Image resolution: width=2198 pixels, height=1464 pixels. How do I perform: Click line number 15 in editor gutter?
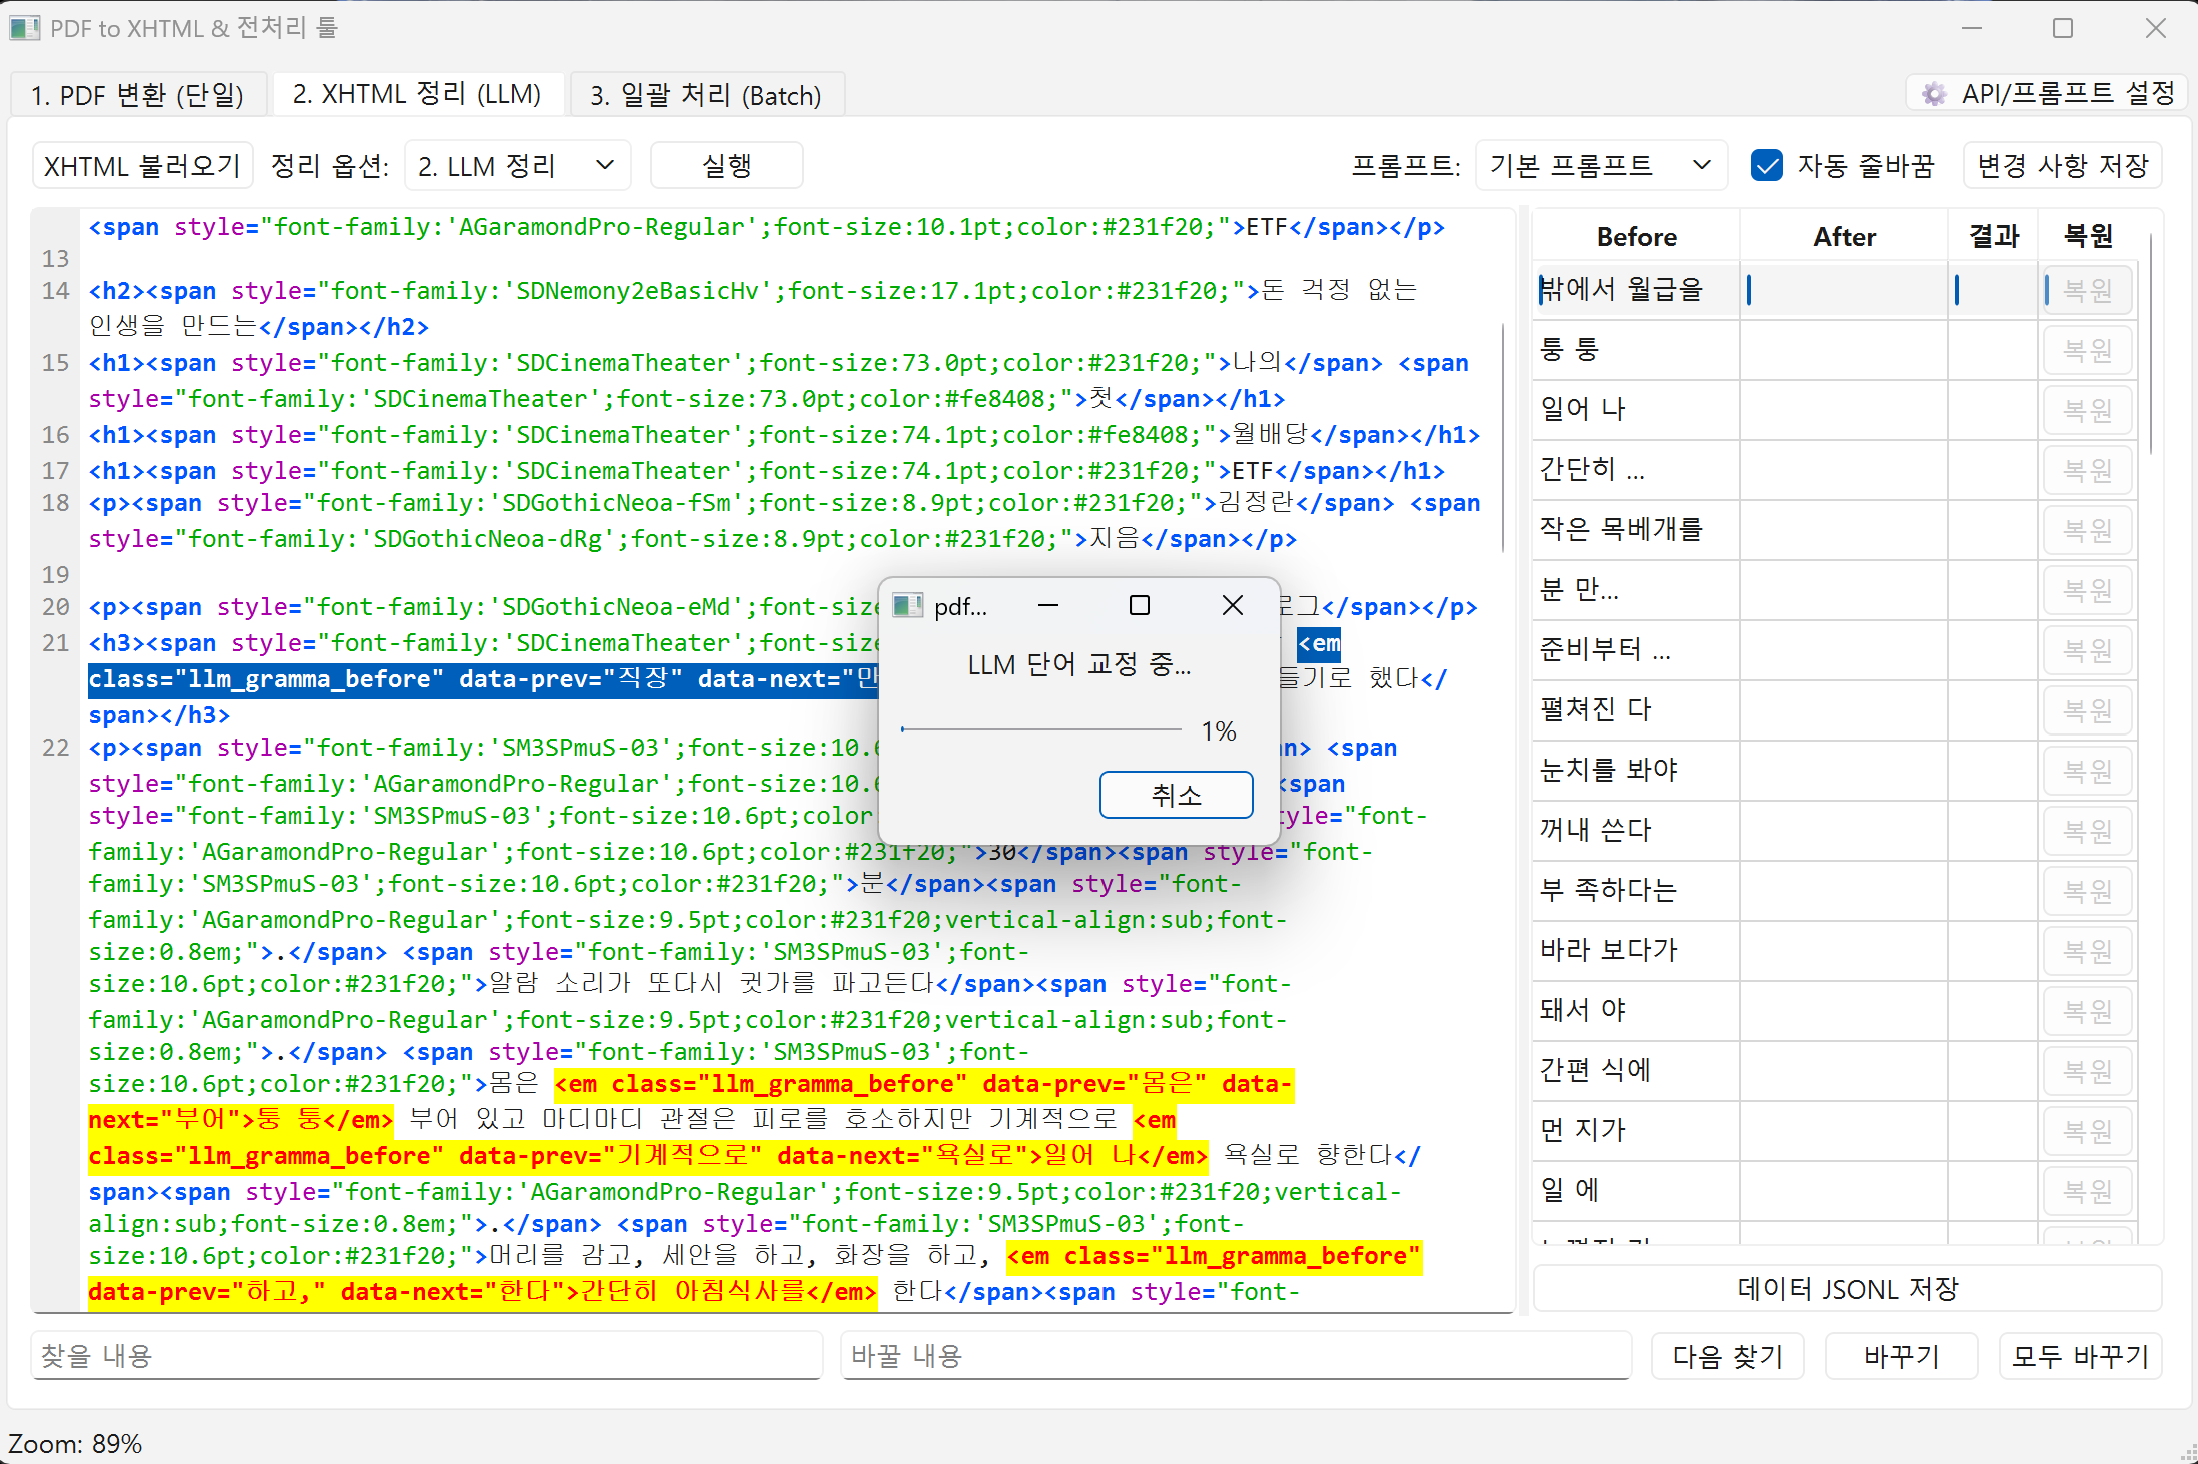click(x=55, y=362)
